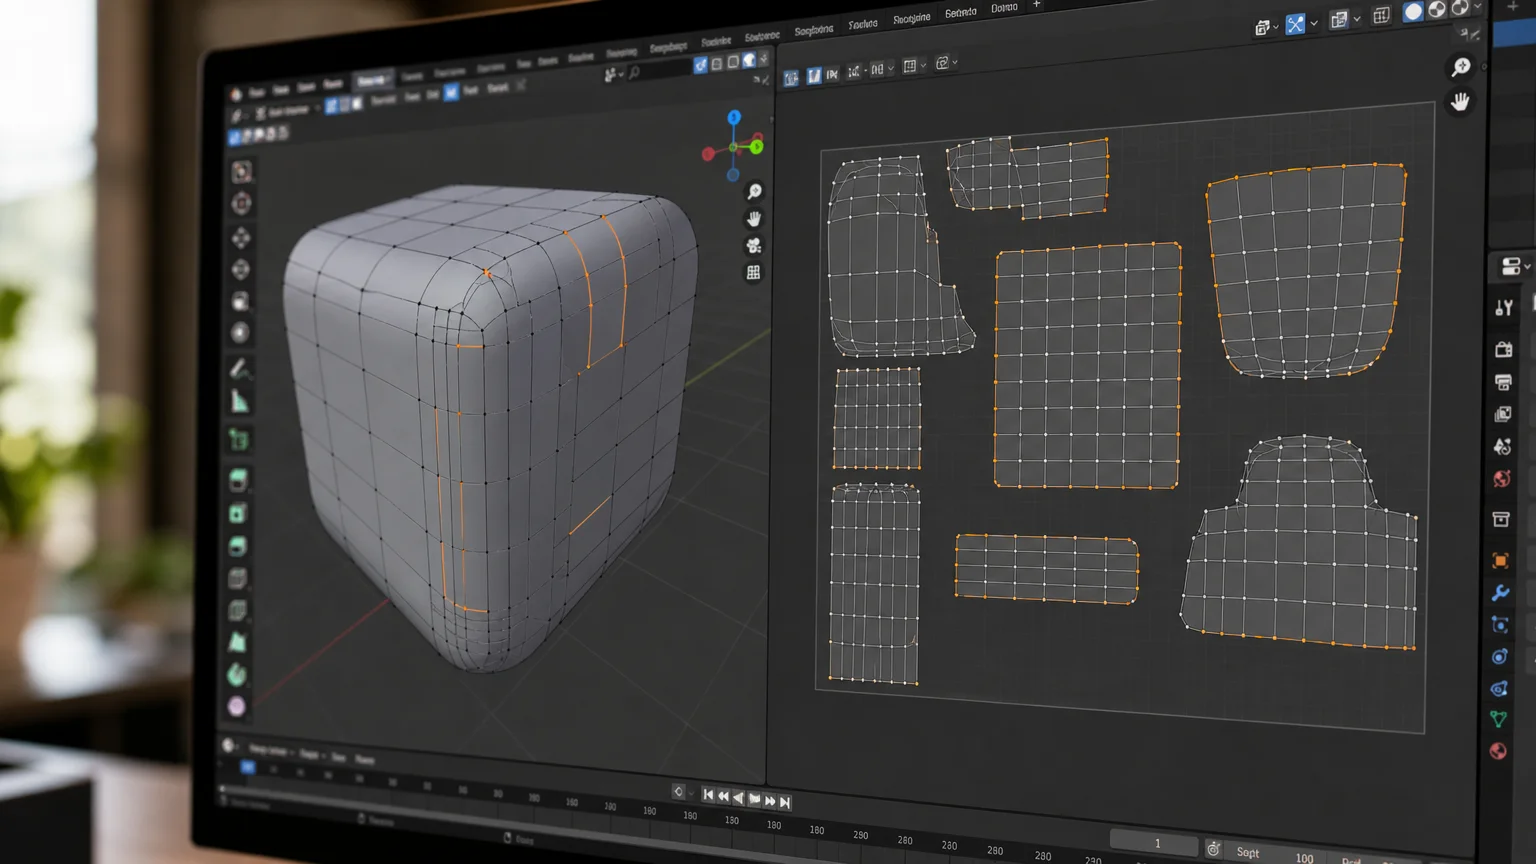
Task: Open the shading options dropdown arrow
Action: (x=1478, y=7)
